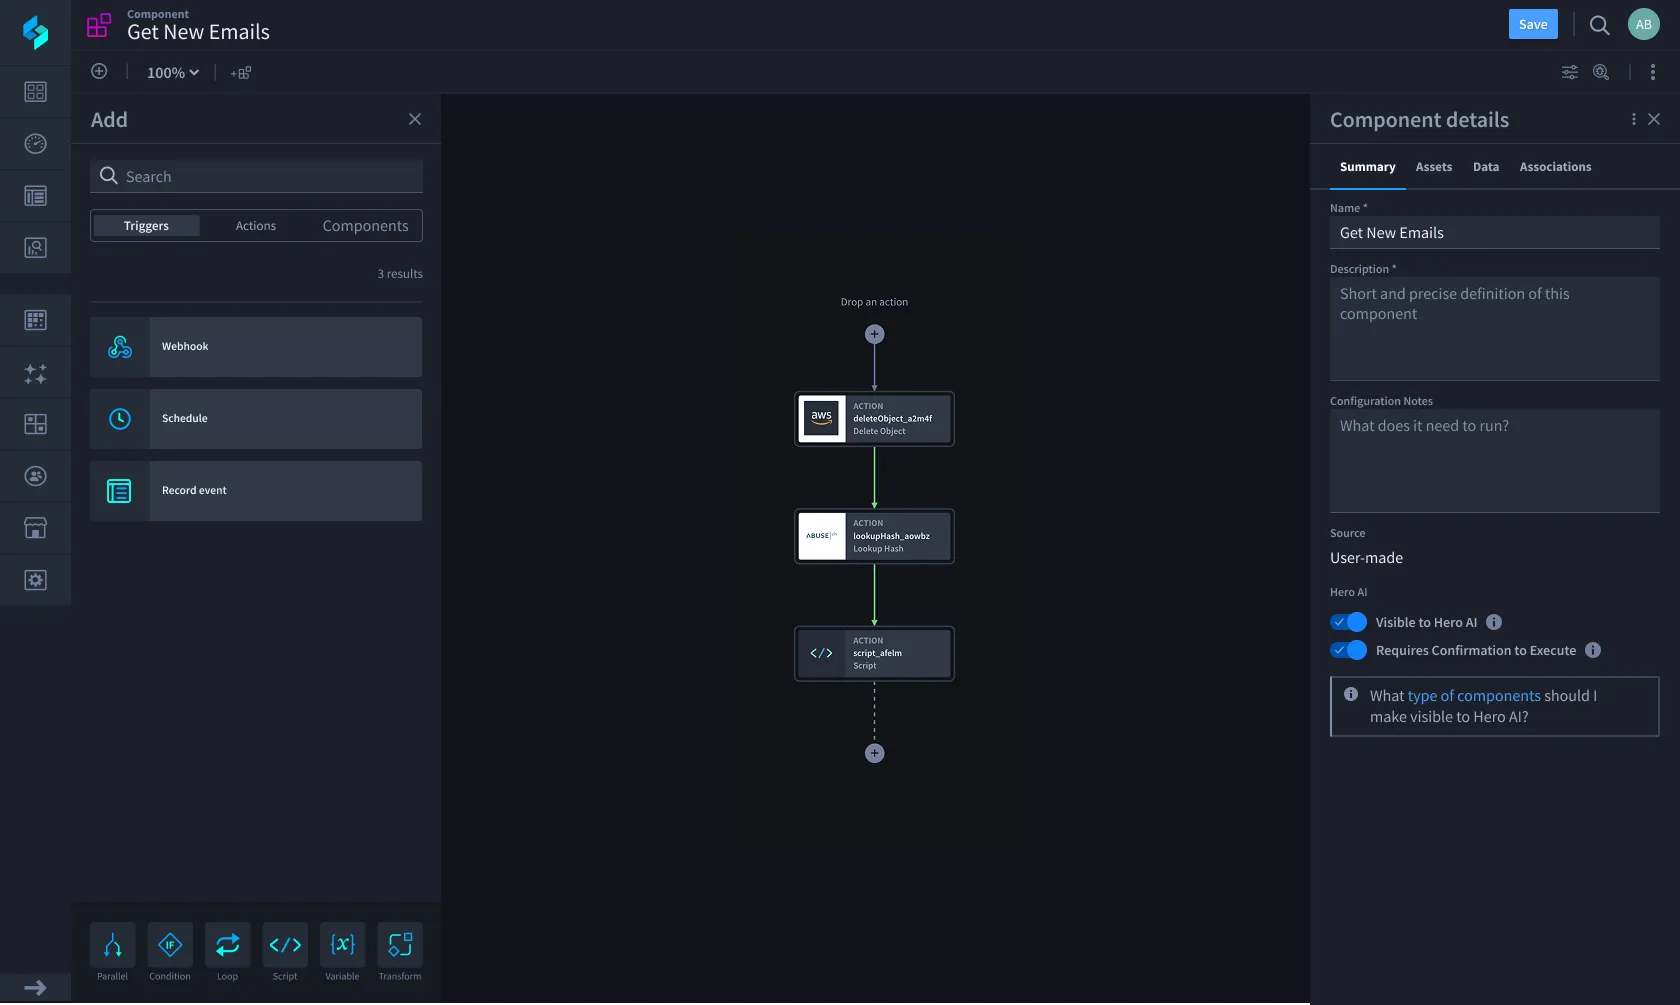Click the Save button
Screen dimensions: 1680x1005
click(1533, 25)
